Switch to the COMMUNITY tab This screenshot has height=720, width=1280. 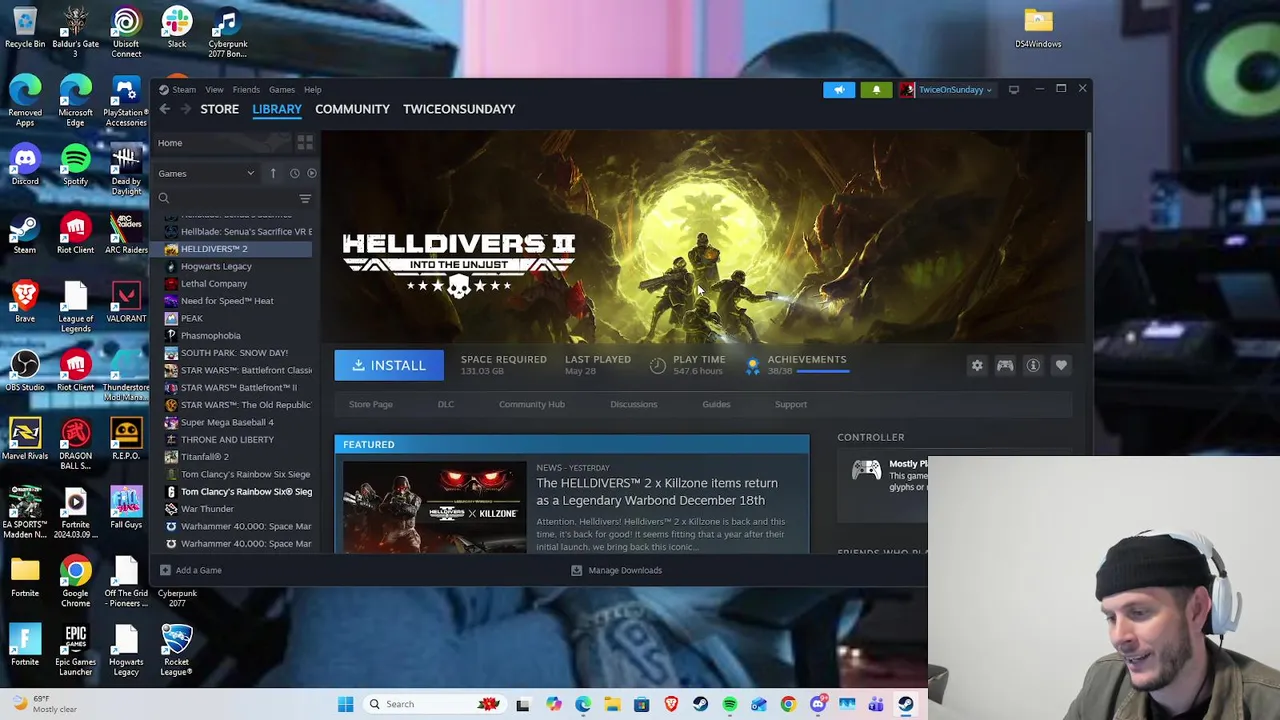(352, 109)
